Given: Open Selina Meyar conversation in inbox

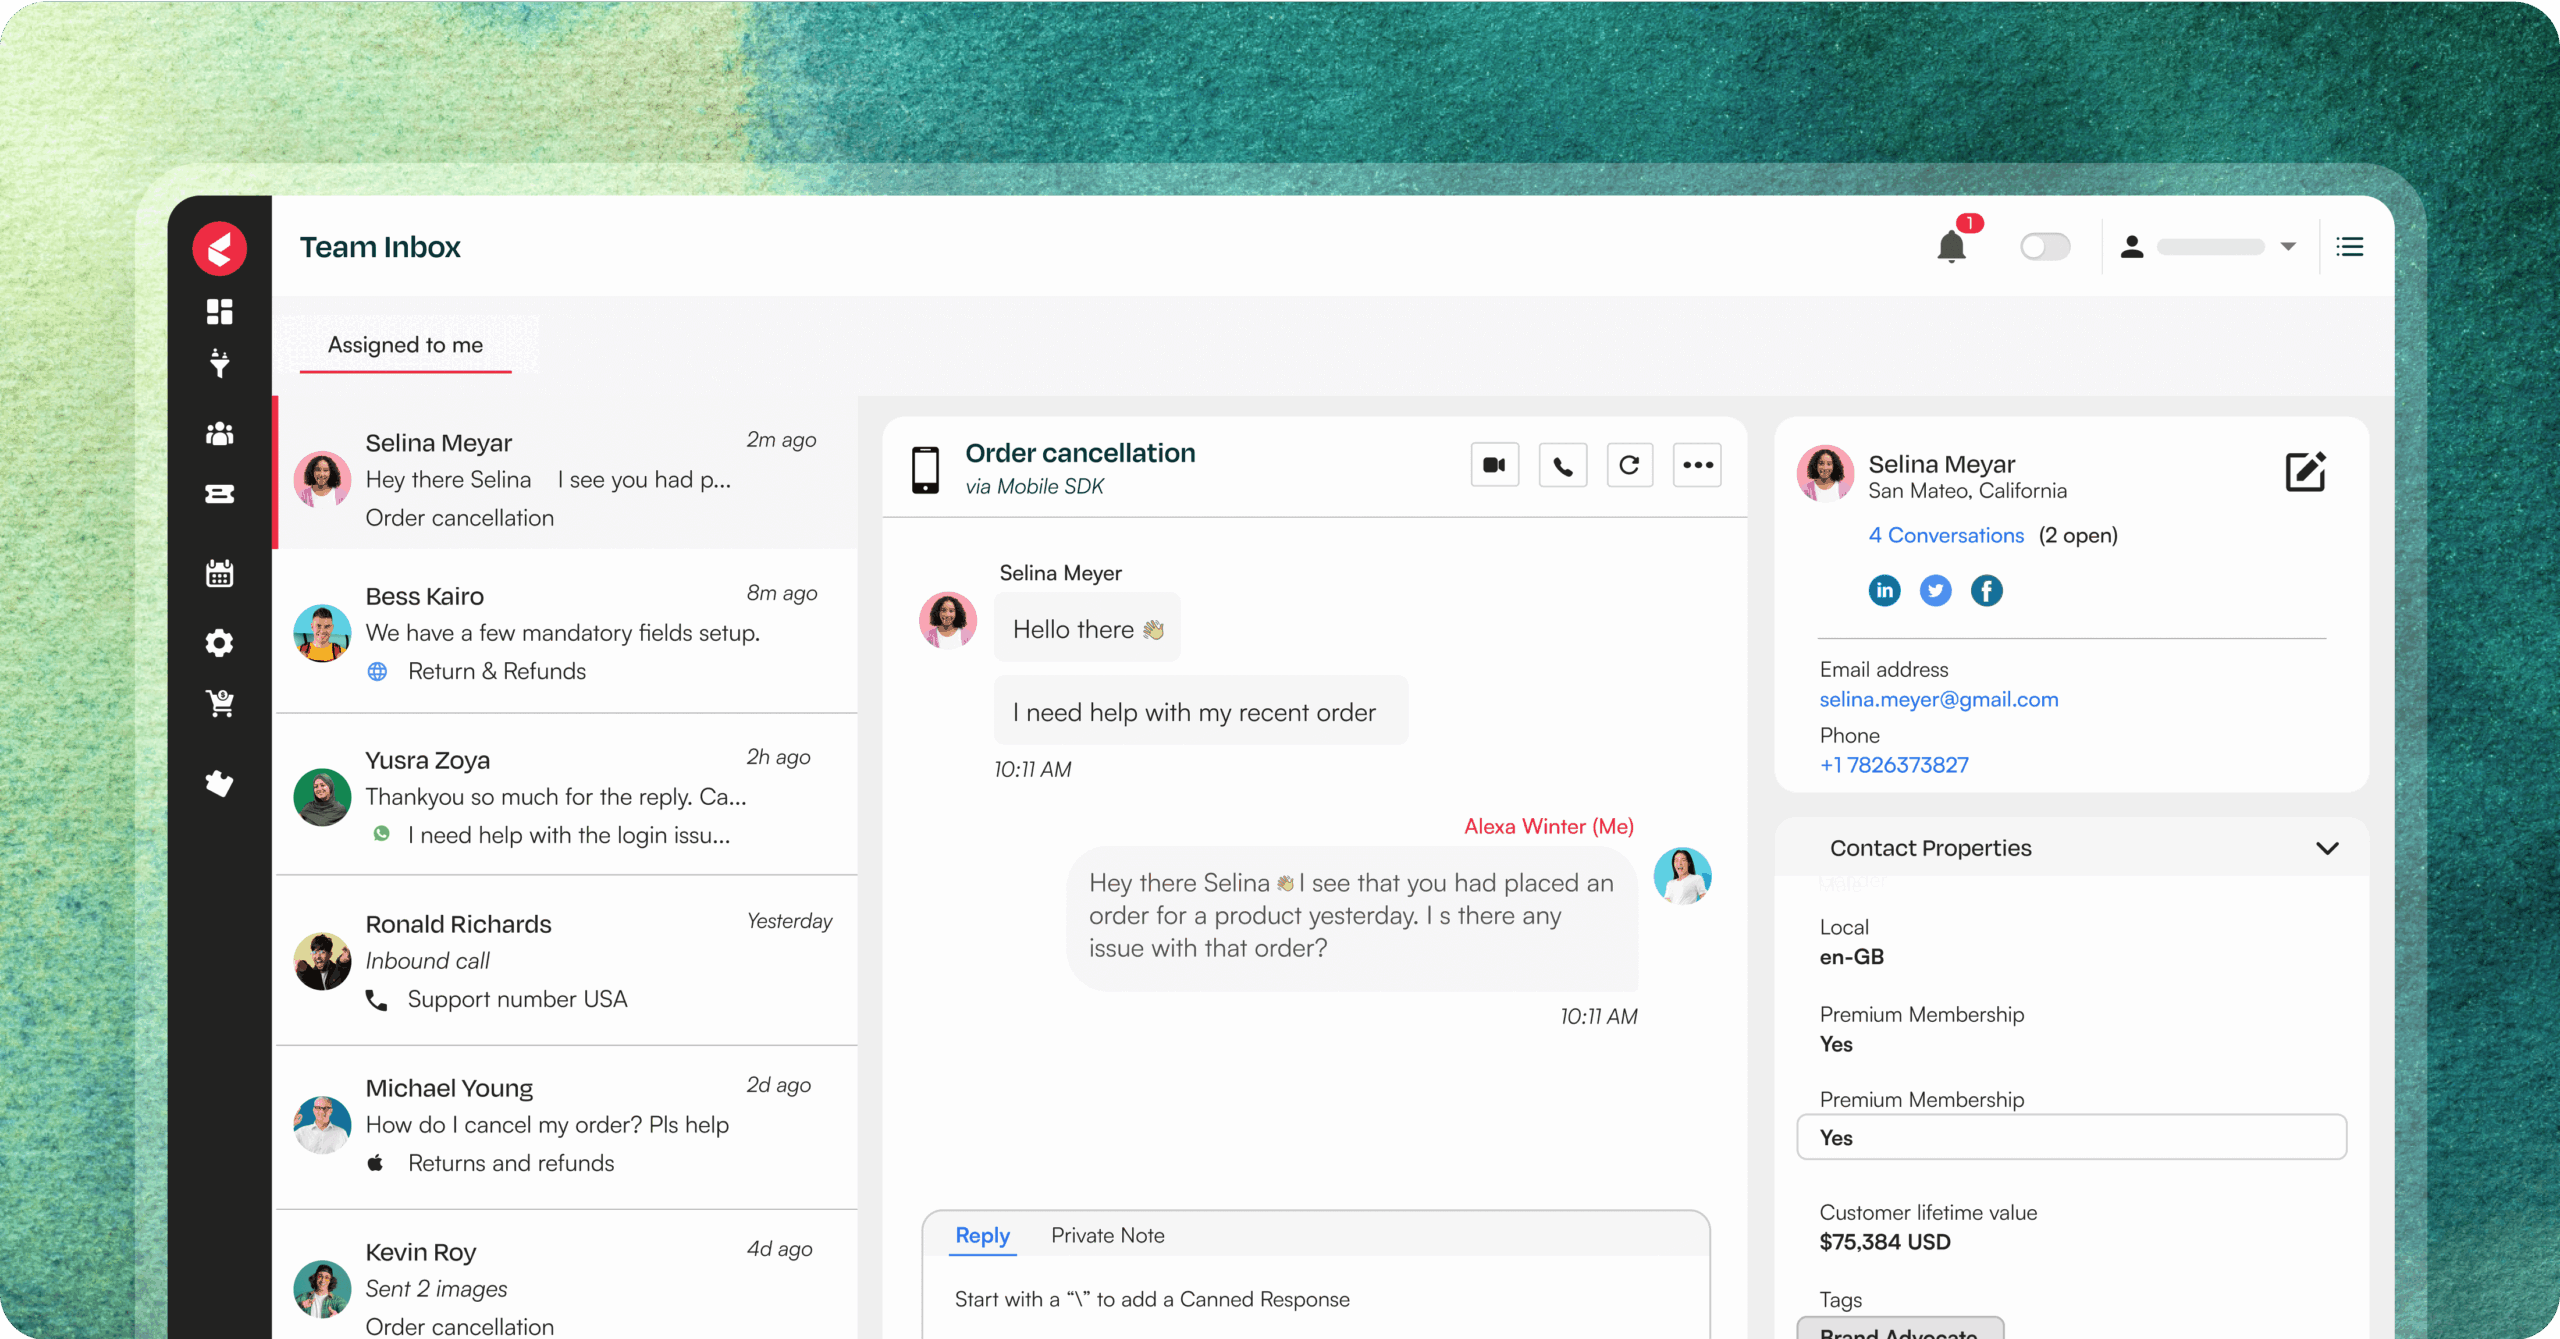Looking at the screenshot, I should point(566,473).
